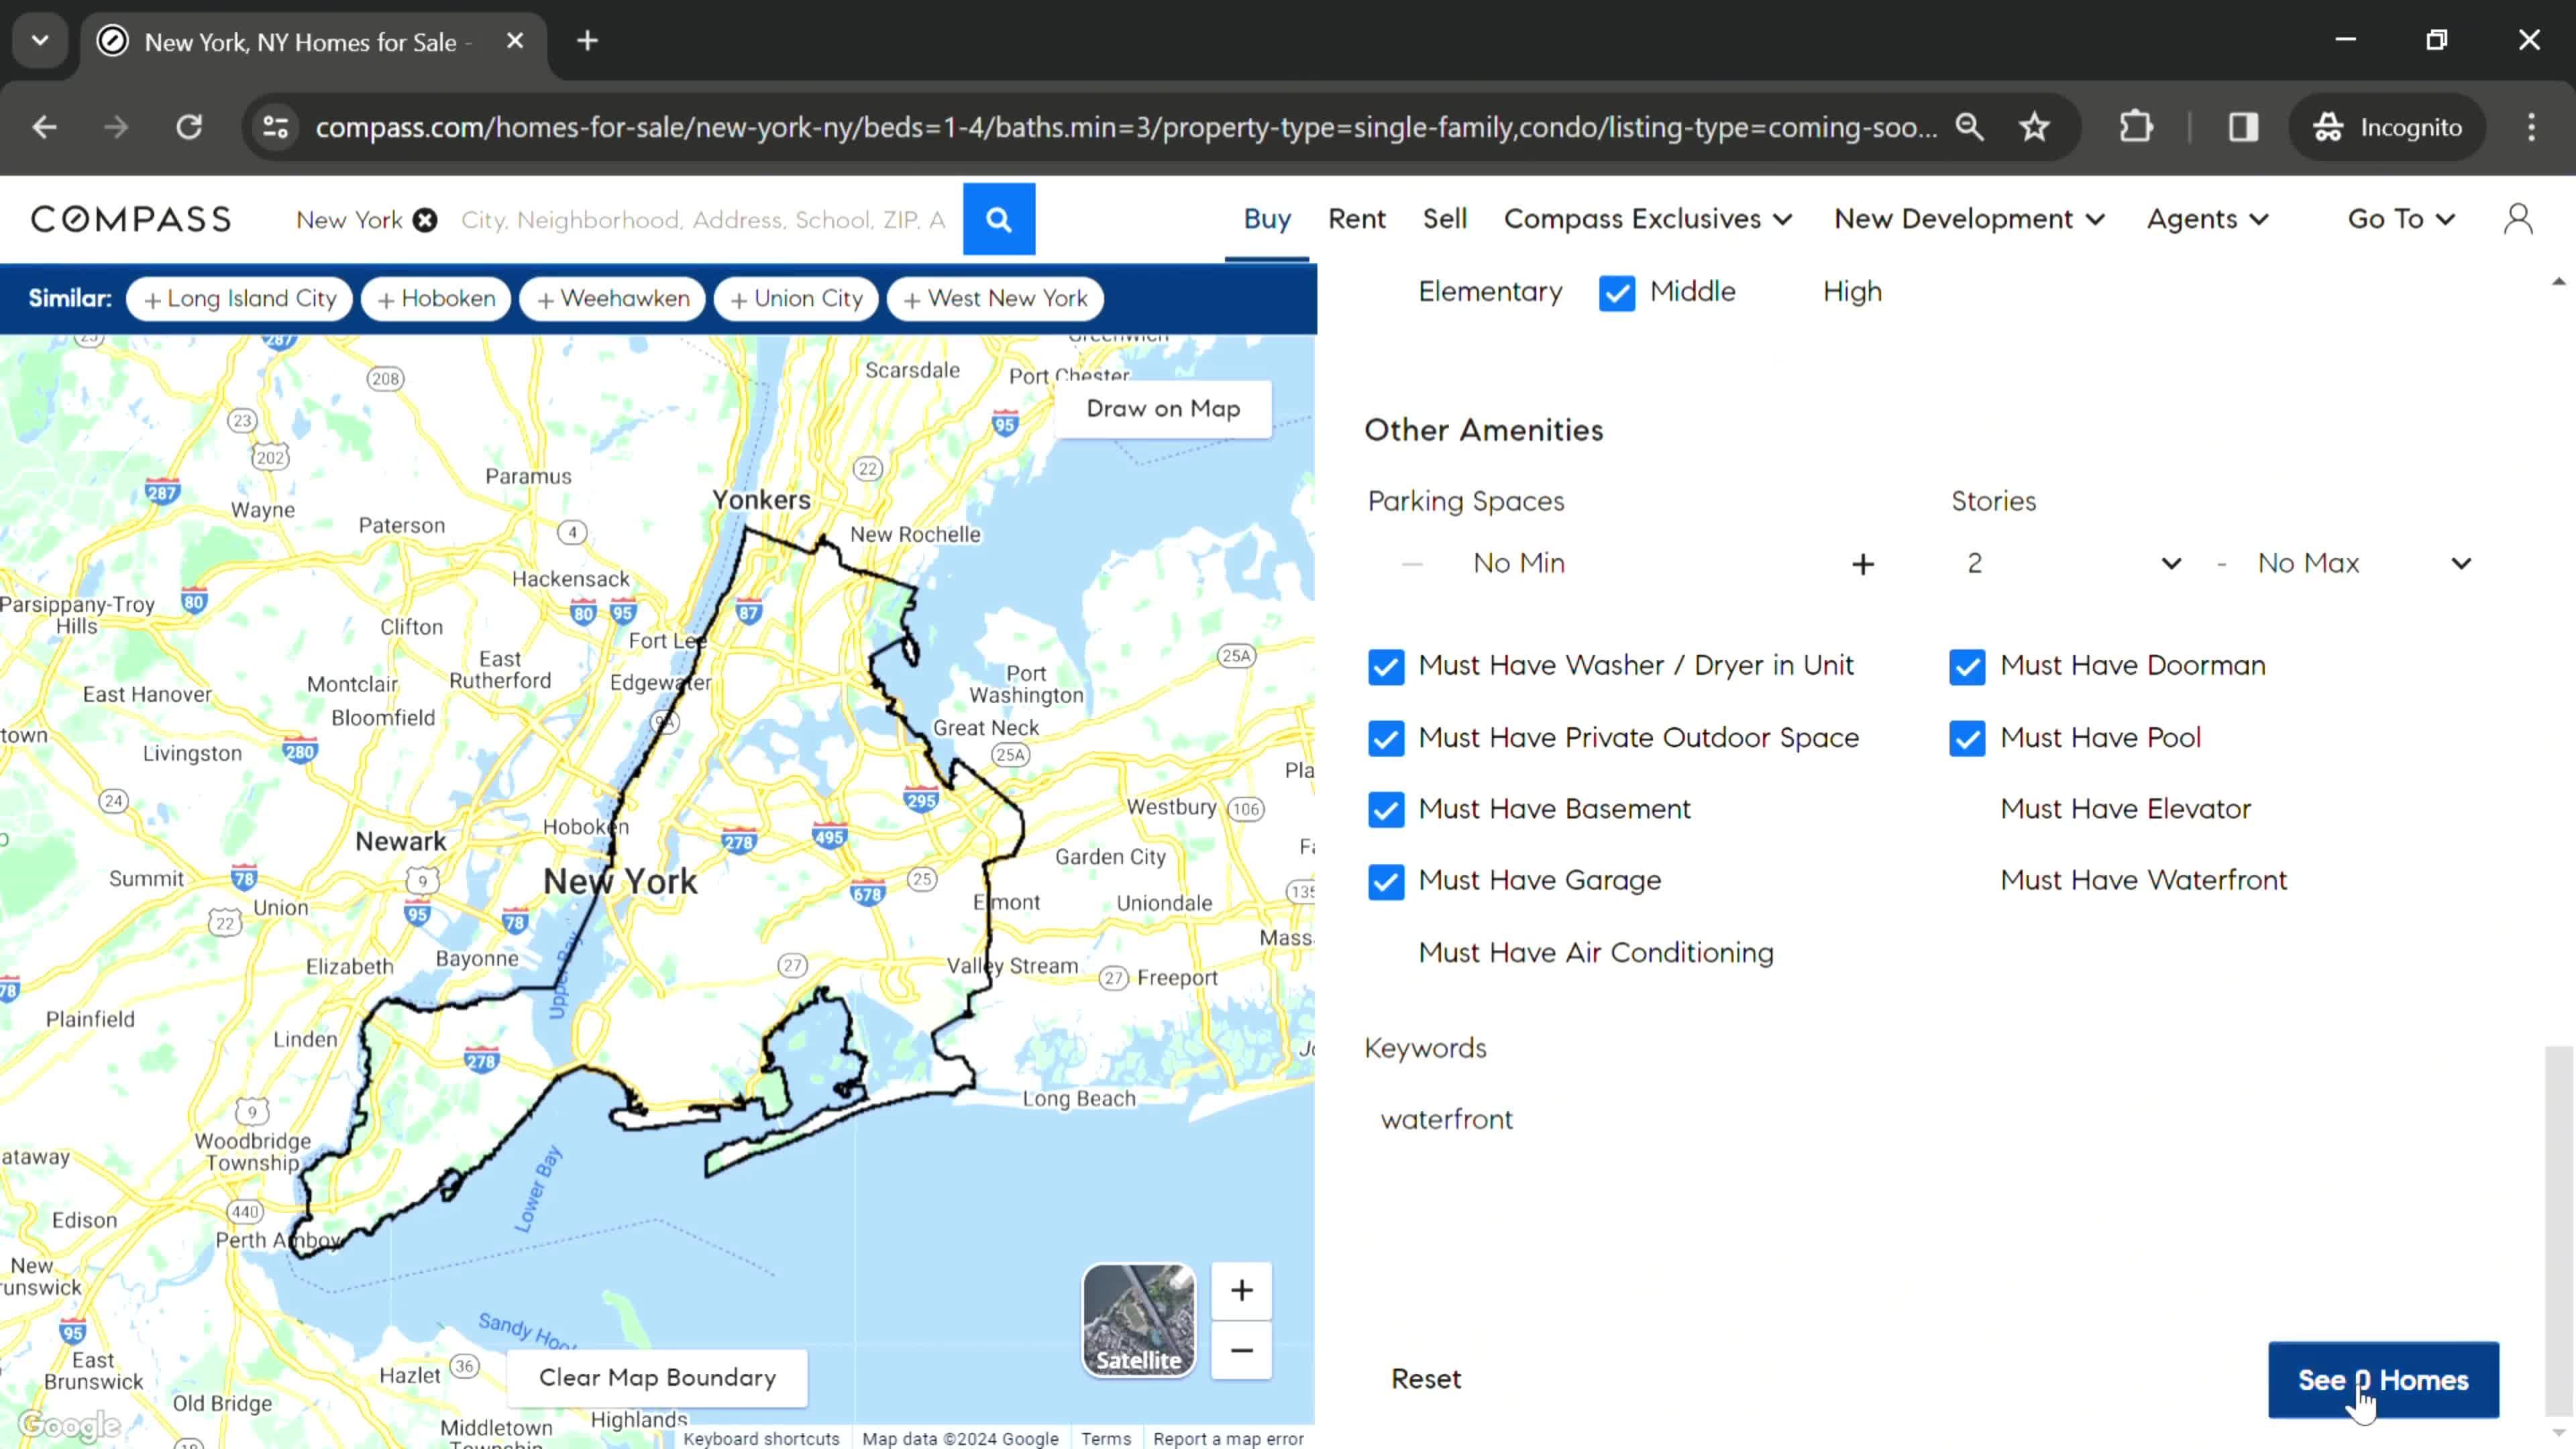This screenshot has width=2576, height=1449.
Task: Add Weehawken to search
Action: click(x=612, y=299)
